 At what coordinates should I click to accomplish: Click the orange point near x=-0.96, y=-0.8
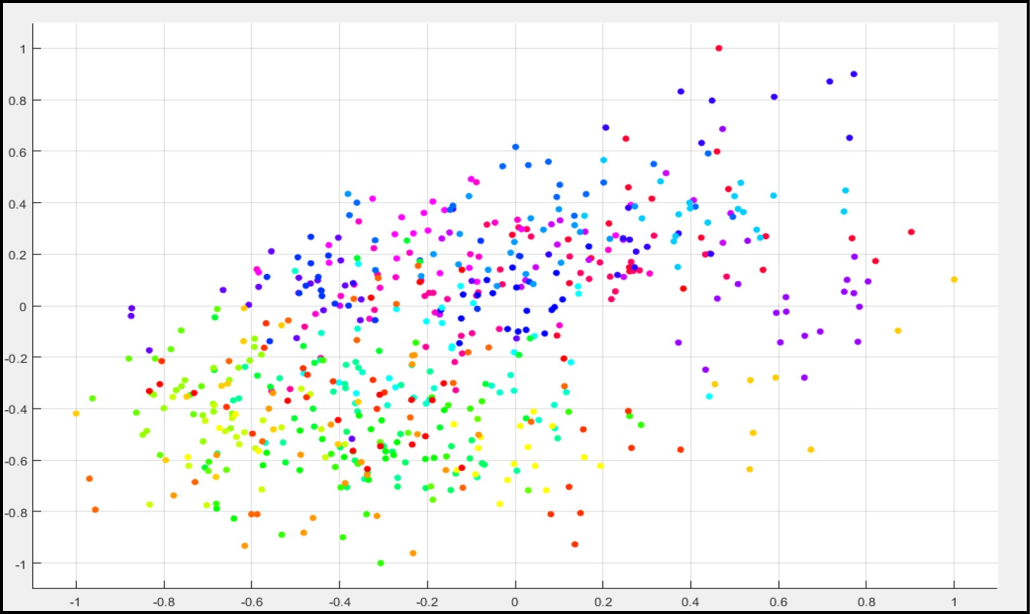pyautogui.click(x=95, y=510)
